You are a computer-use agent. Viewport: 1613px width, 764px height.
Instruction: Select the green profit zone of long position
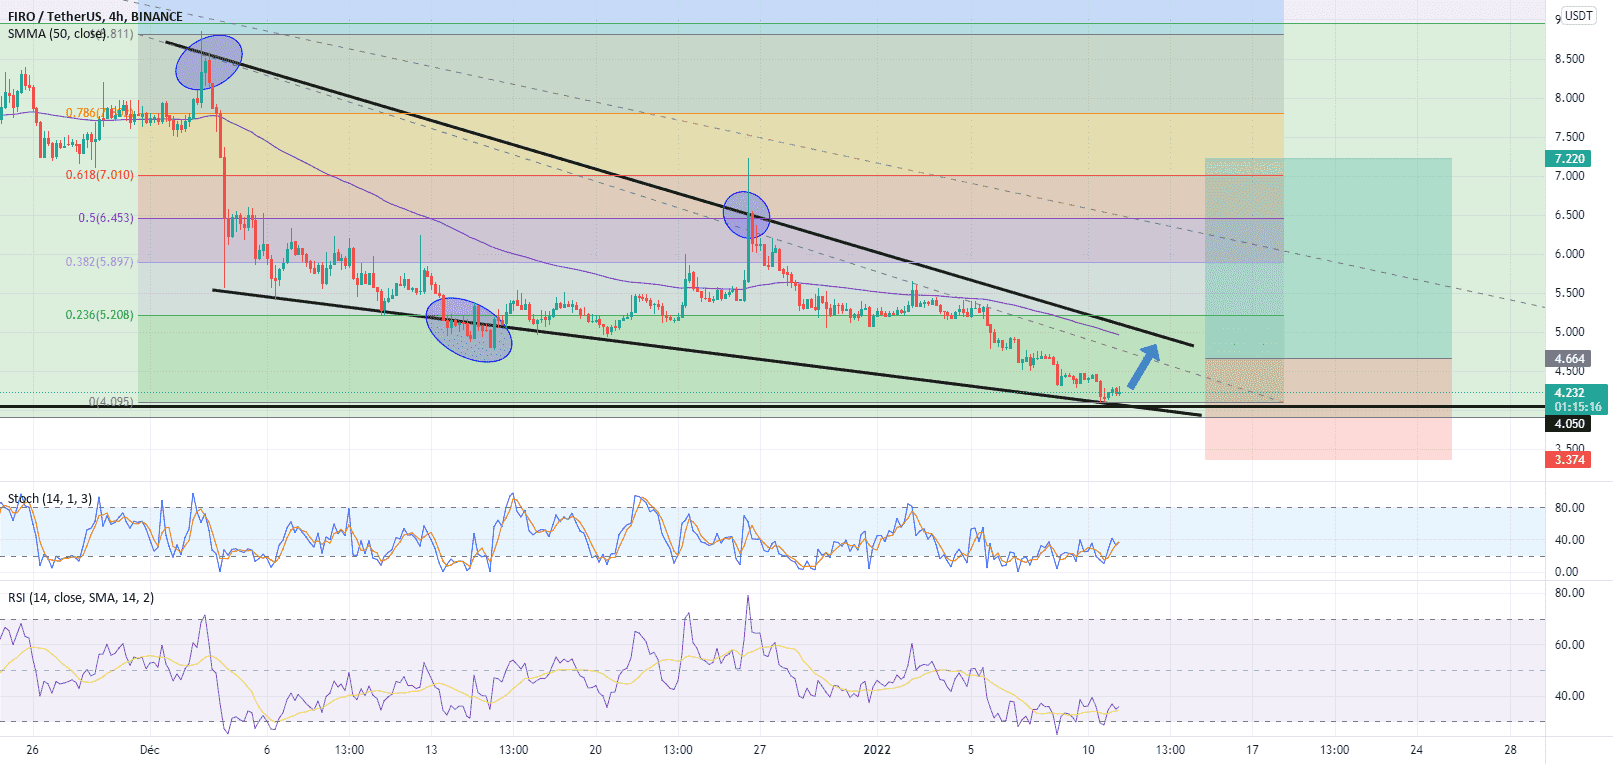point(1328,258)
